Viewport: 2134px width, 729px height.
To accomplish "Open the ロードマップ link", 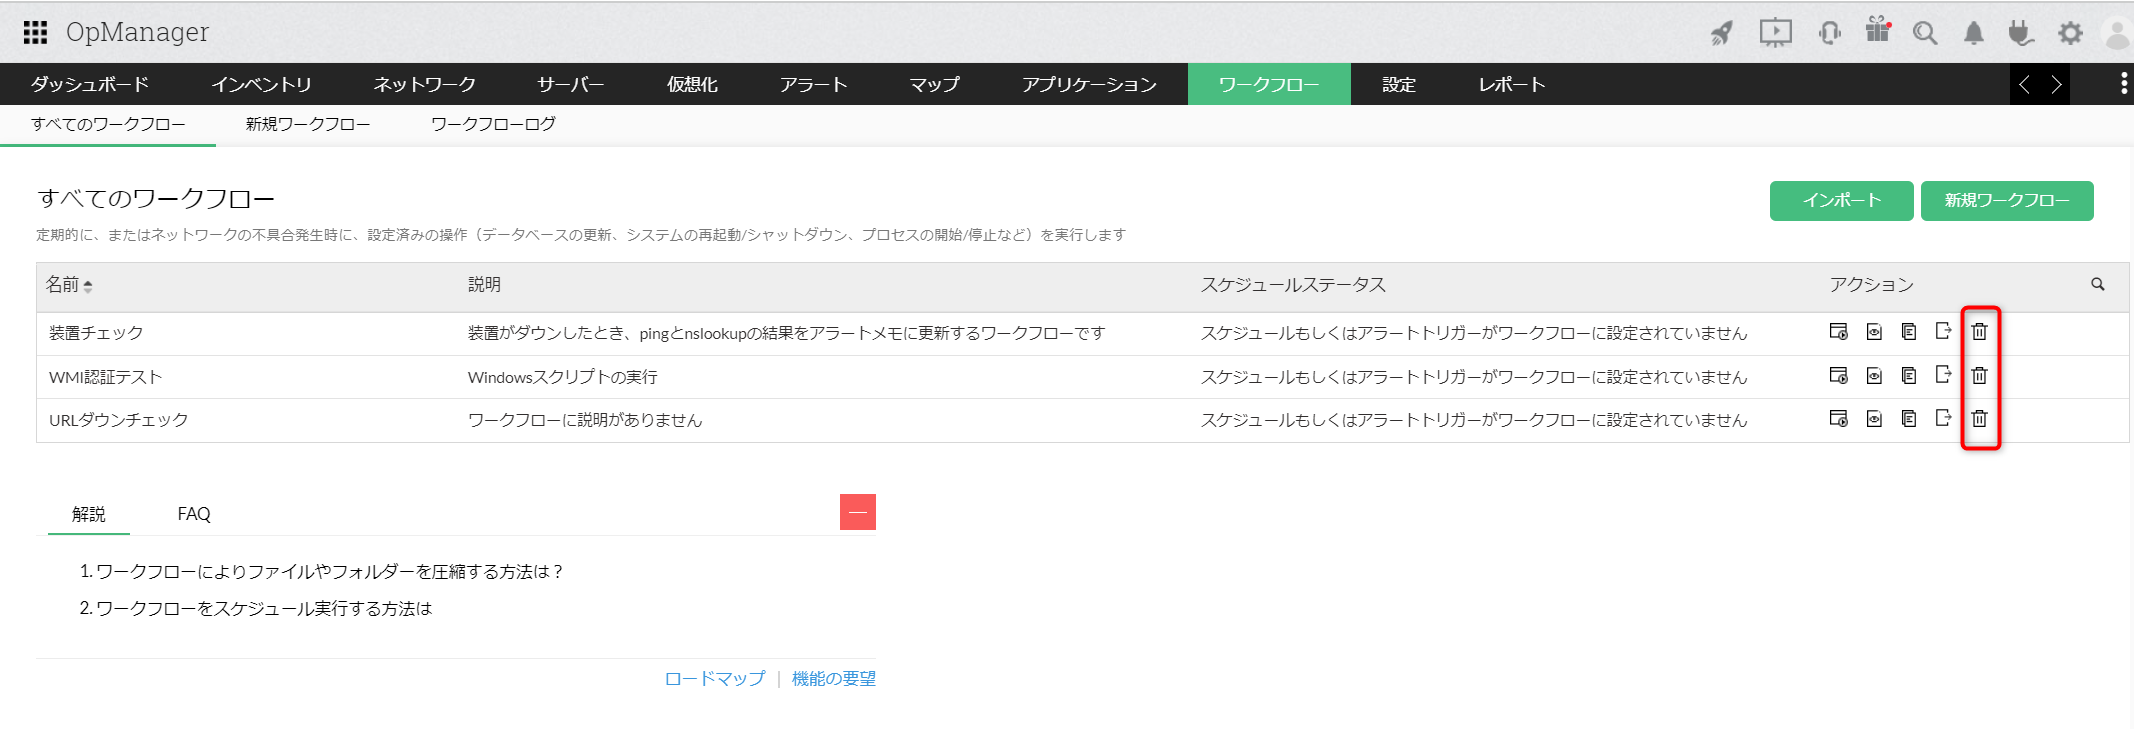I will click(x=714, y=678).
